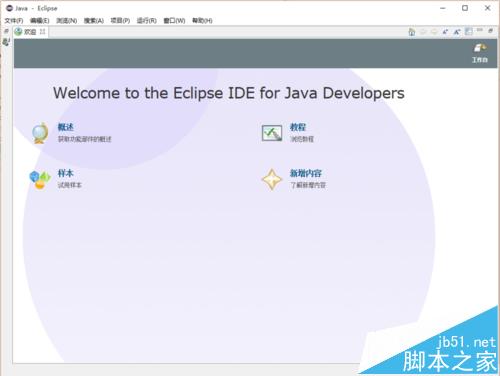Image resolution: width=500 pixels, height=376 pixels.
Task: Open the 样本 samples link
Action: [66, 173]
